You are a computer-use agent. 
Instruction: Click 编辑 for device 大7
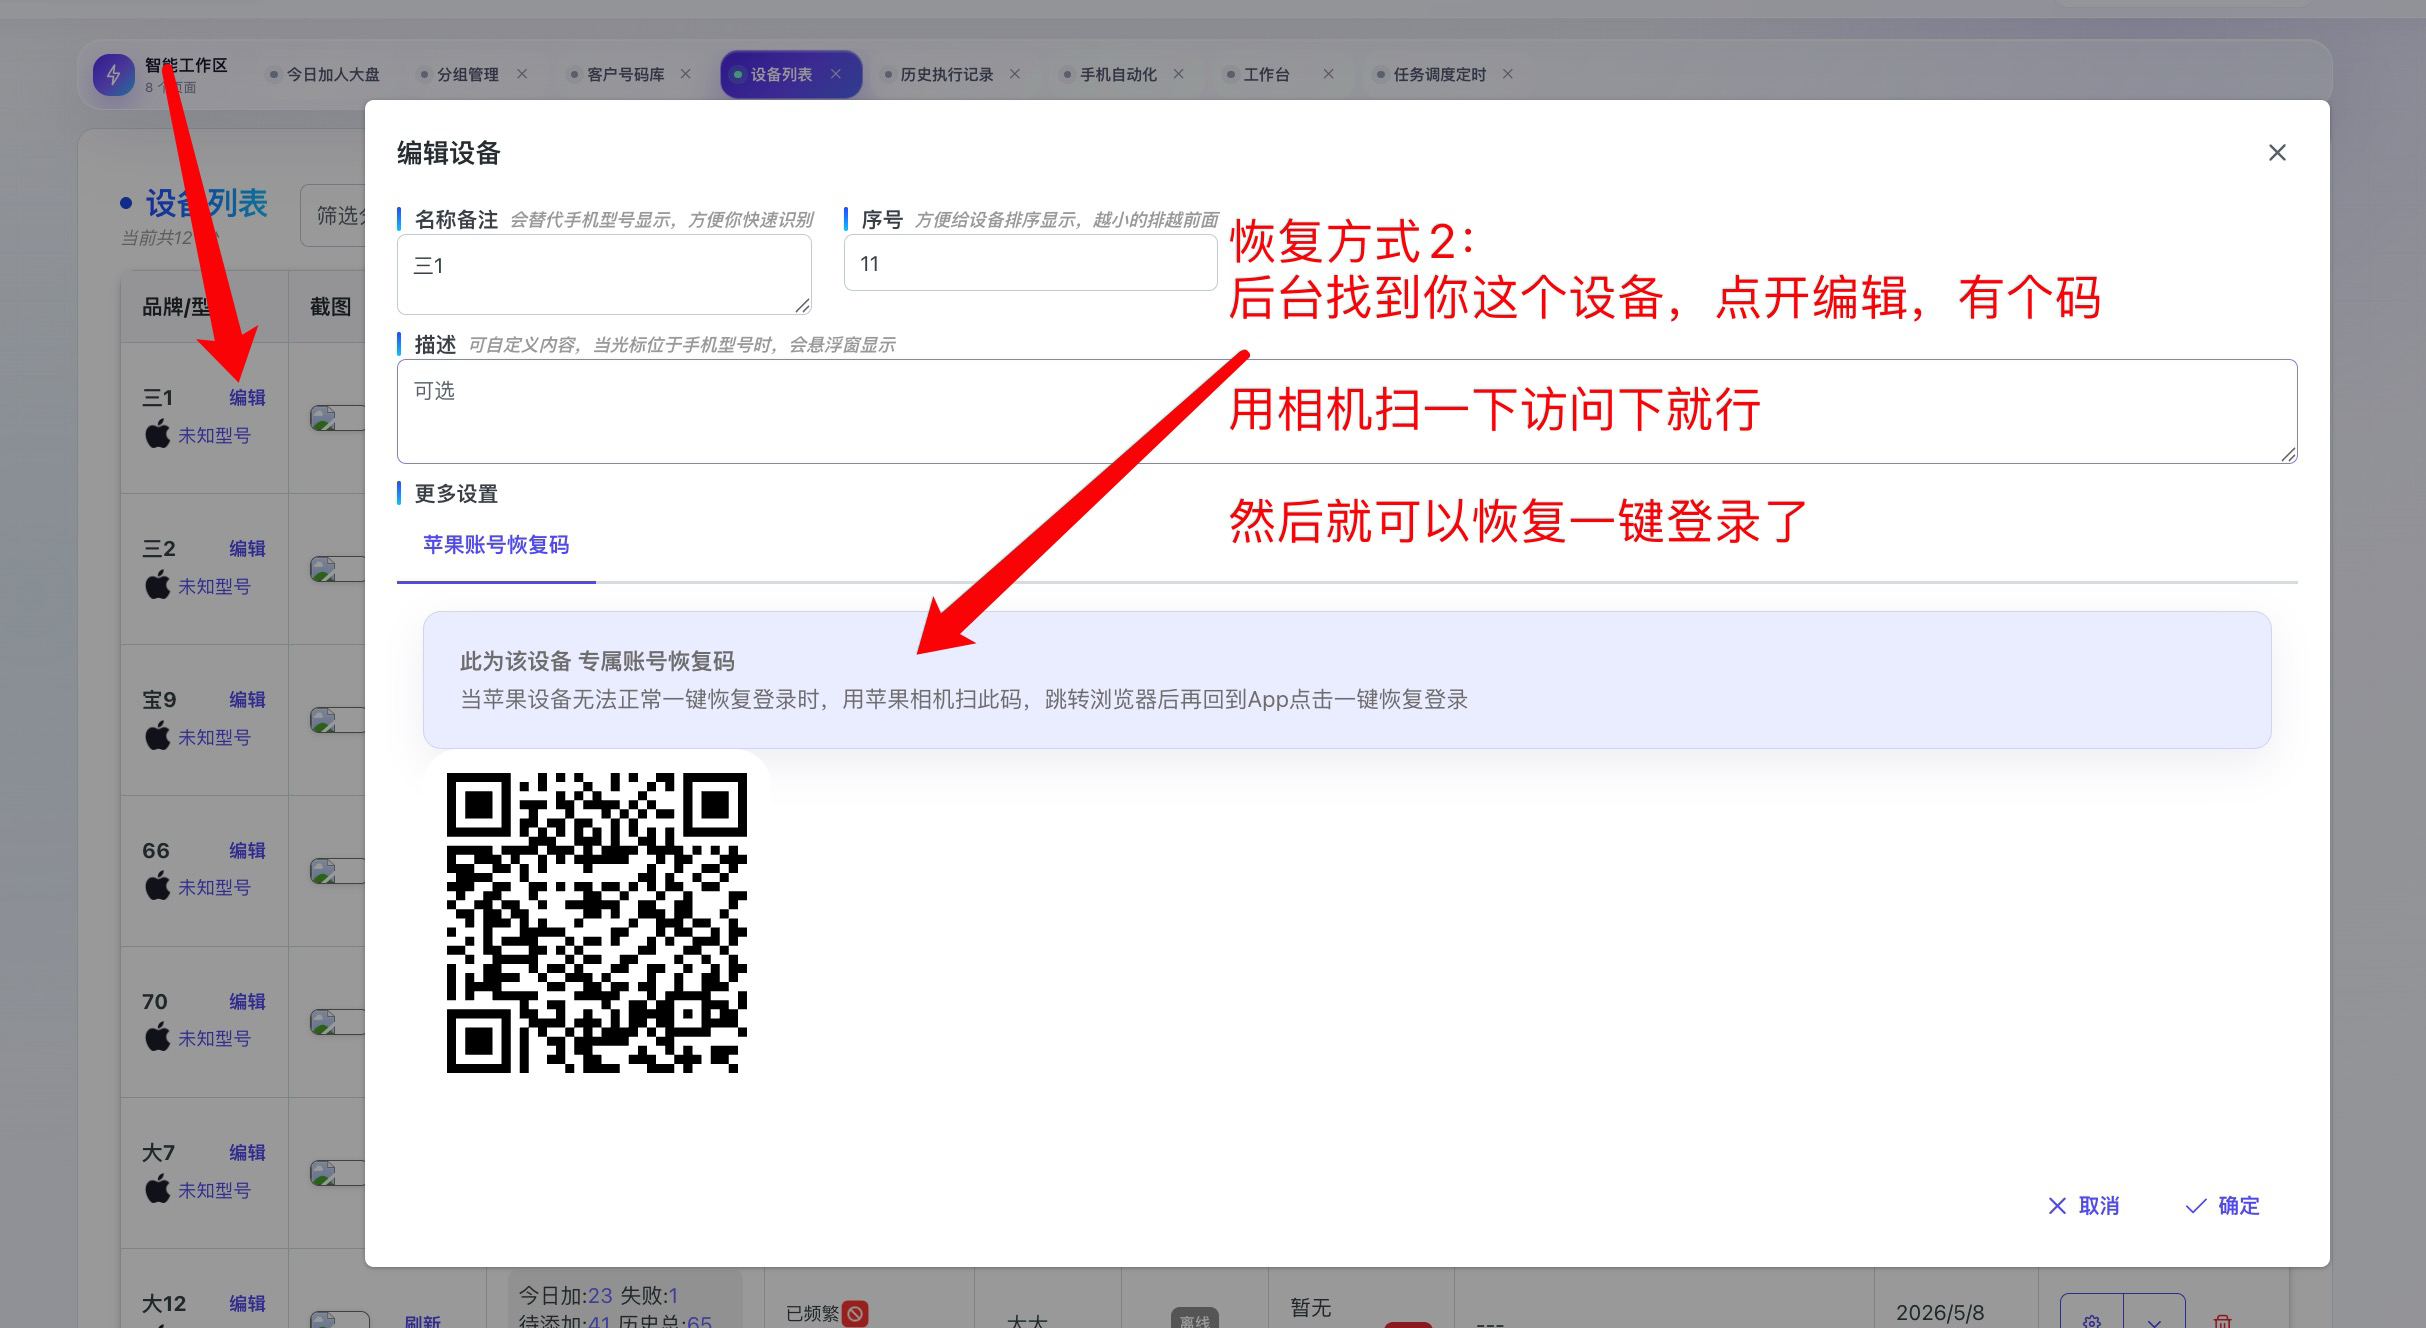pos(247,1153)
